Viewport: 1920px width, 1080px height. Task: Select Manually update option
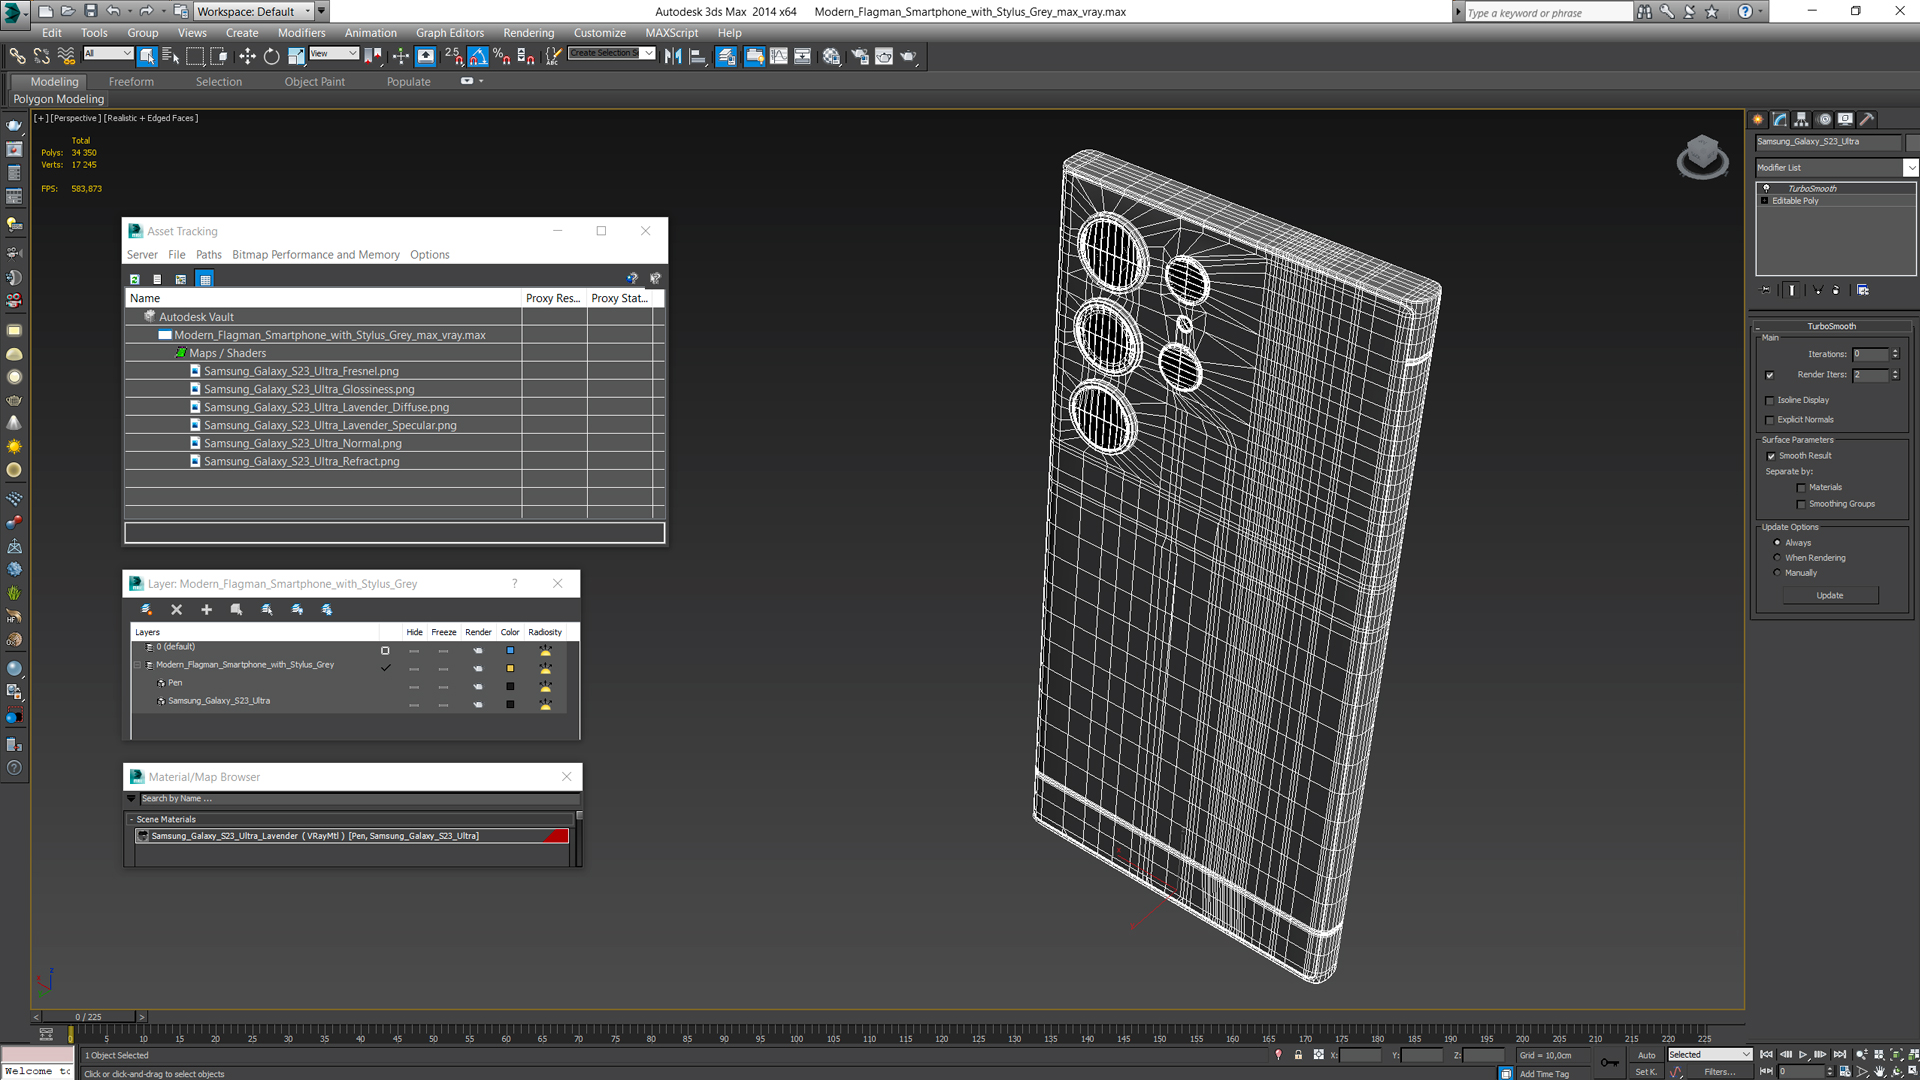(1777, 573)
